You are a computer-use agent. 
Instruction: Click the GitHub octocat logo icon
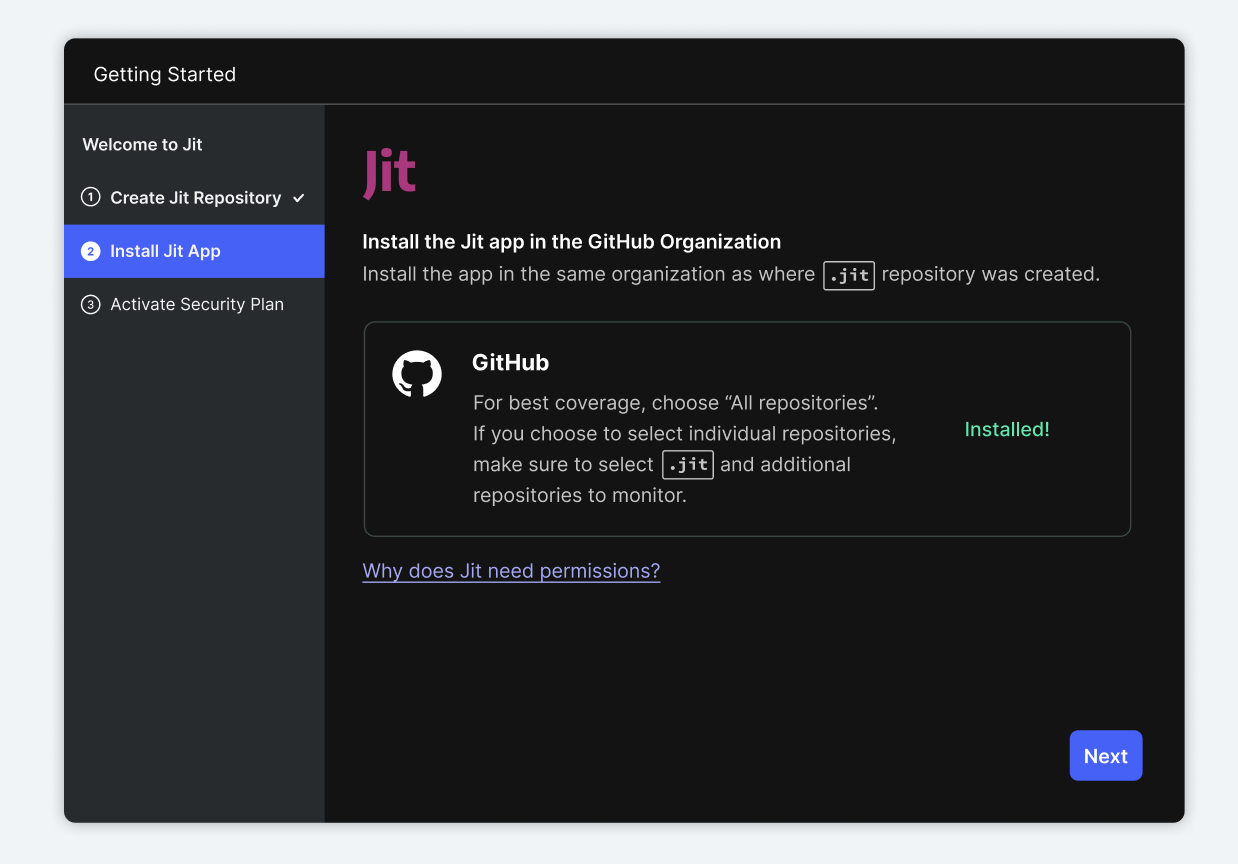[417, 374]
